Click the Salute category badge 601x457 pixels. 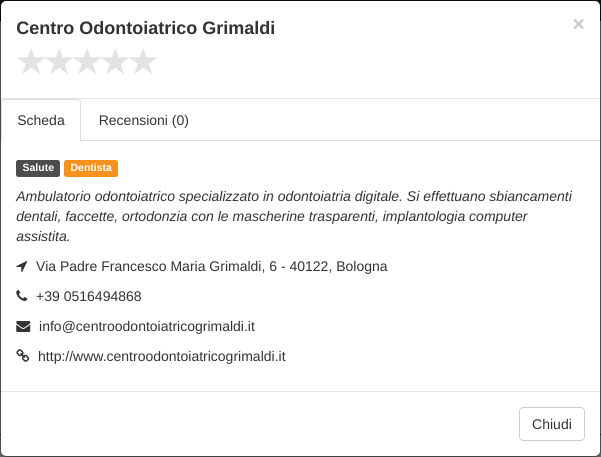[38, 168]
